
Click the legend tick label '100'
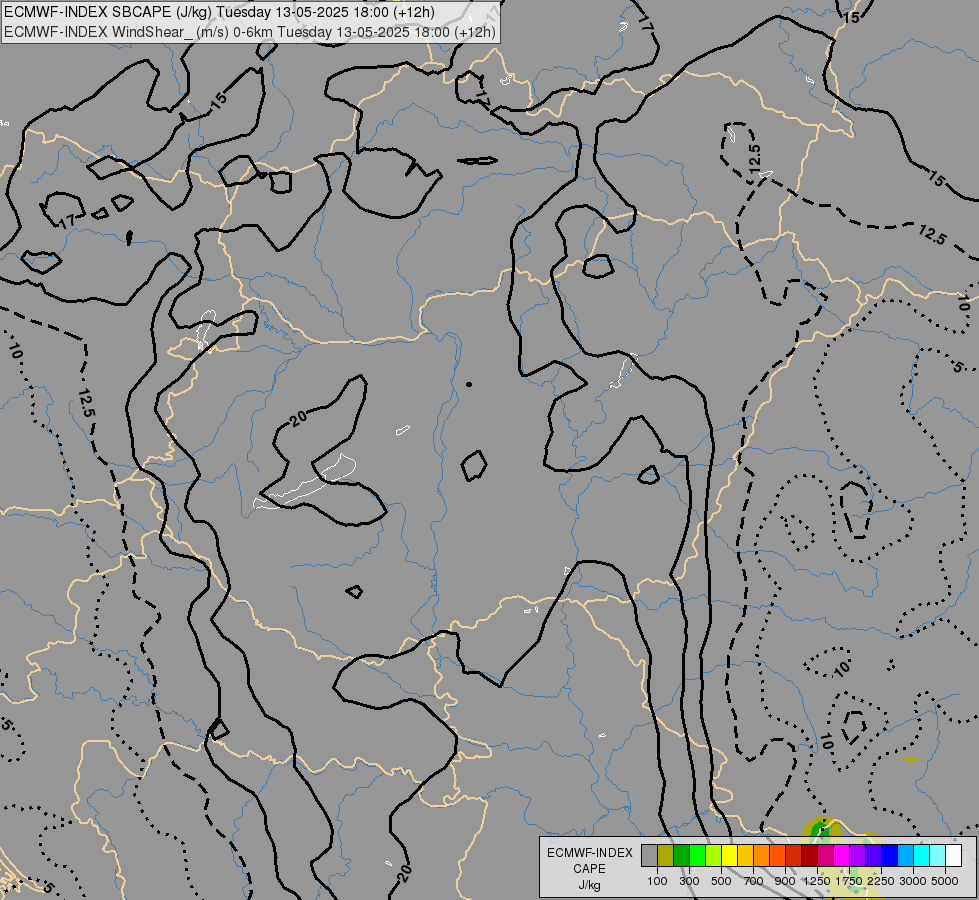[x=657, y=881]
